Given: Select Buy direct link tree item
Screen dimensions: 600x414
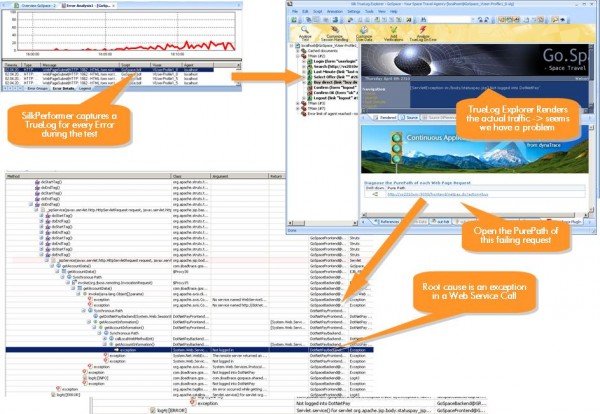Looking at the screenshot, I should point(335,82).
